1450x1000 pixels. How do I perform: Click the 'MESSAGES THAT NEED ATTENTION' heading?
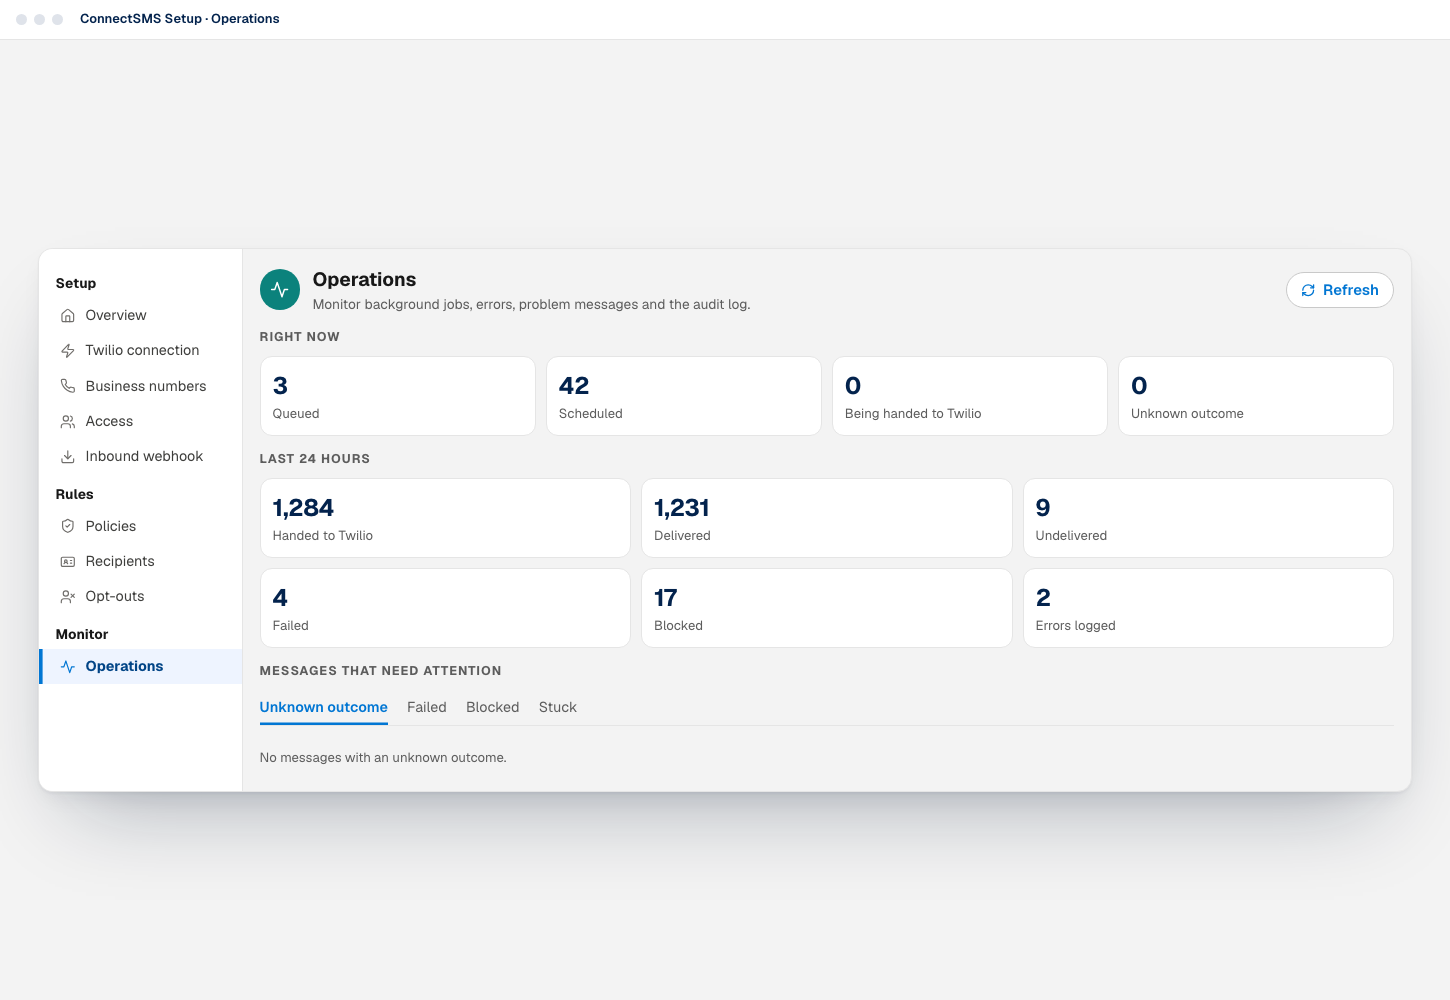click(x=381, y=671)
